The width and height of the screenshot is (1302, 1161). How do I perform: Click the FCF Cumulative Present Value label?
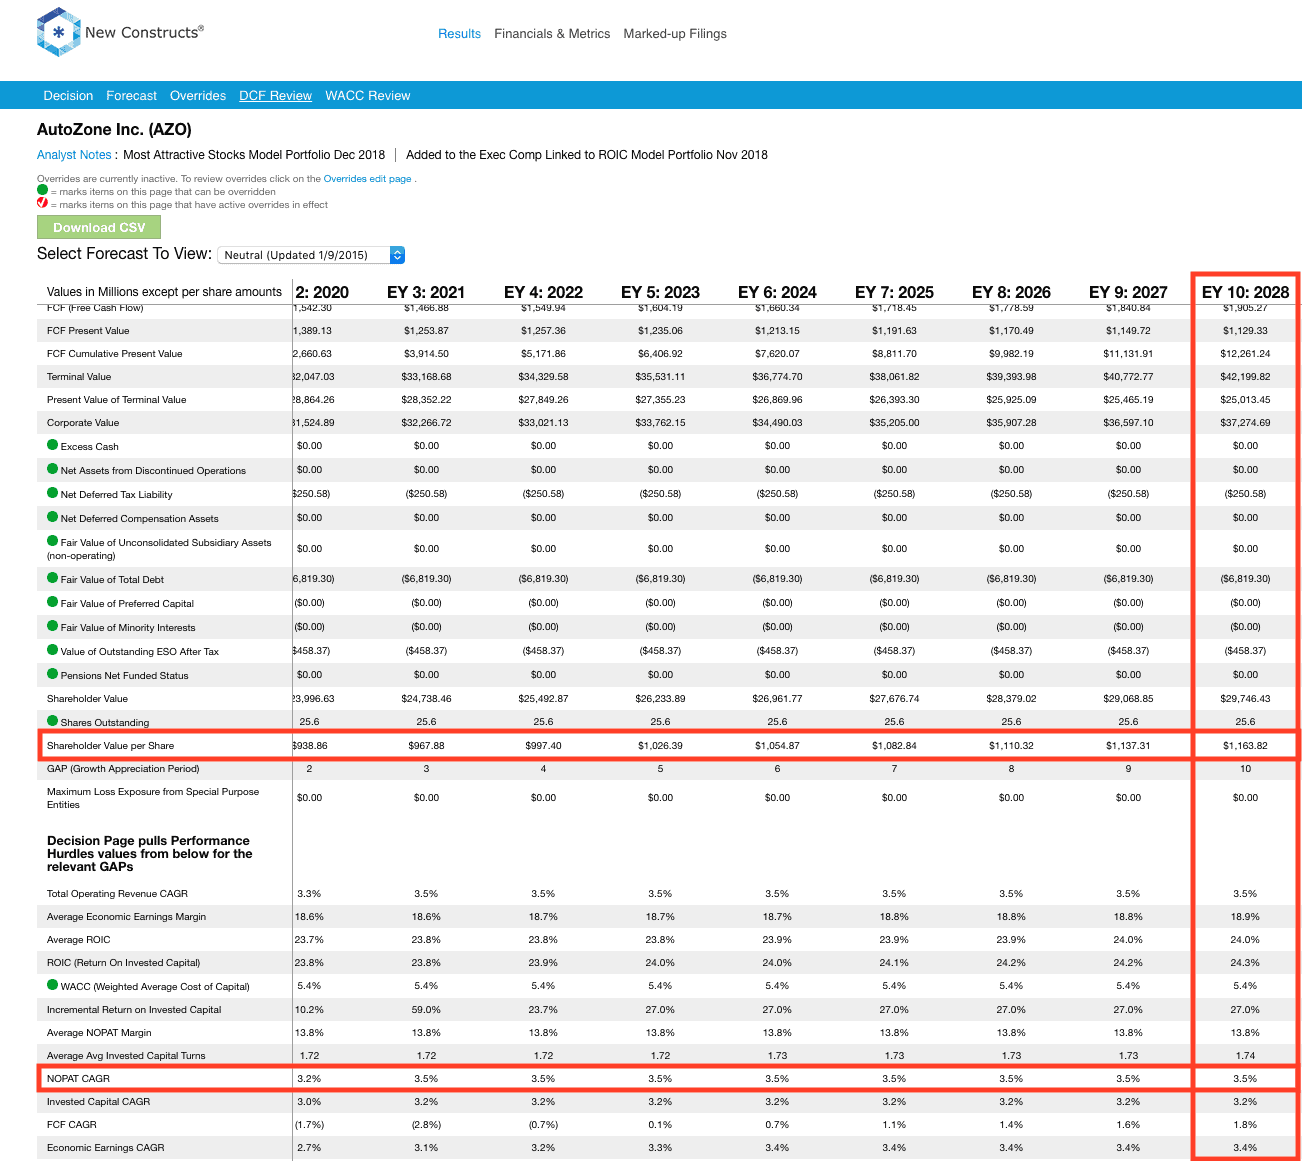[114, 354]
